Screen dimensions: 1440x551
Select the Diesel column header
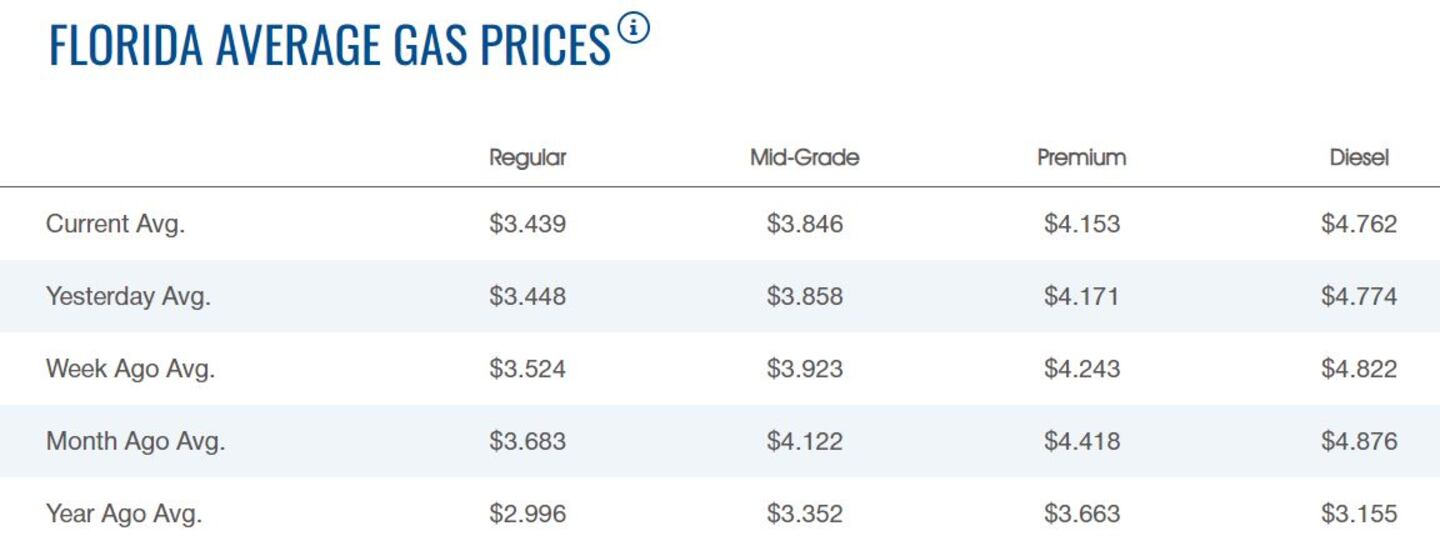click(1359, 158)
